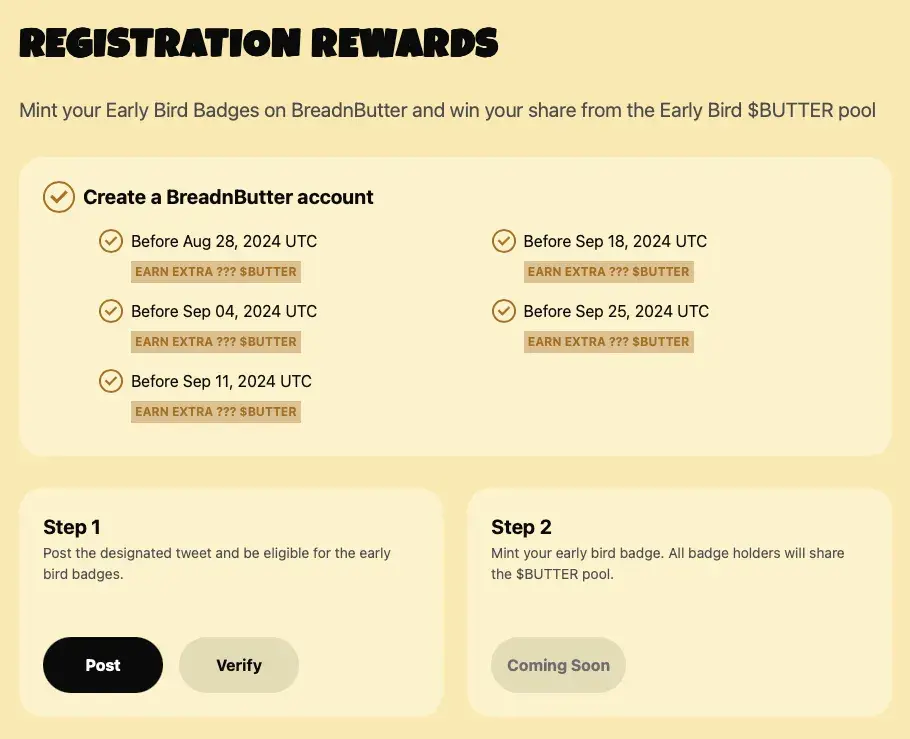Click the REGISTRATION REWARDS heading
The height and width of the screenshot is (739, 910).
pyautogui.click(x=259, y=43)
